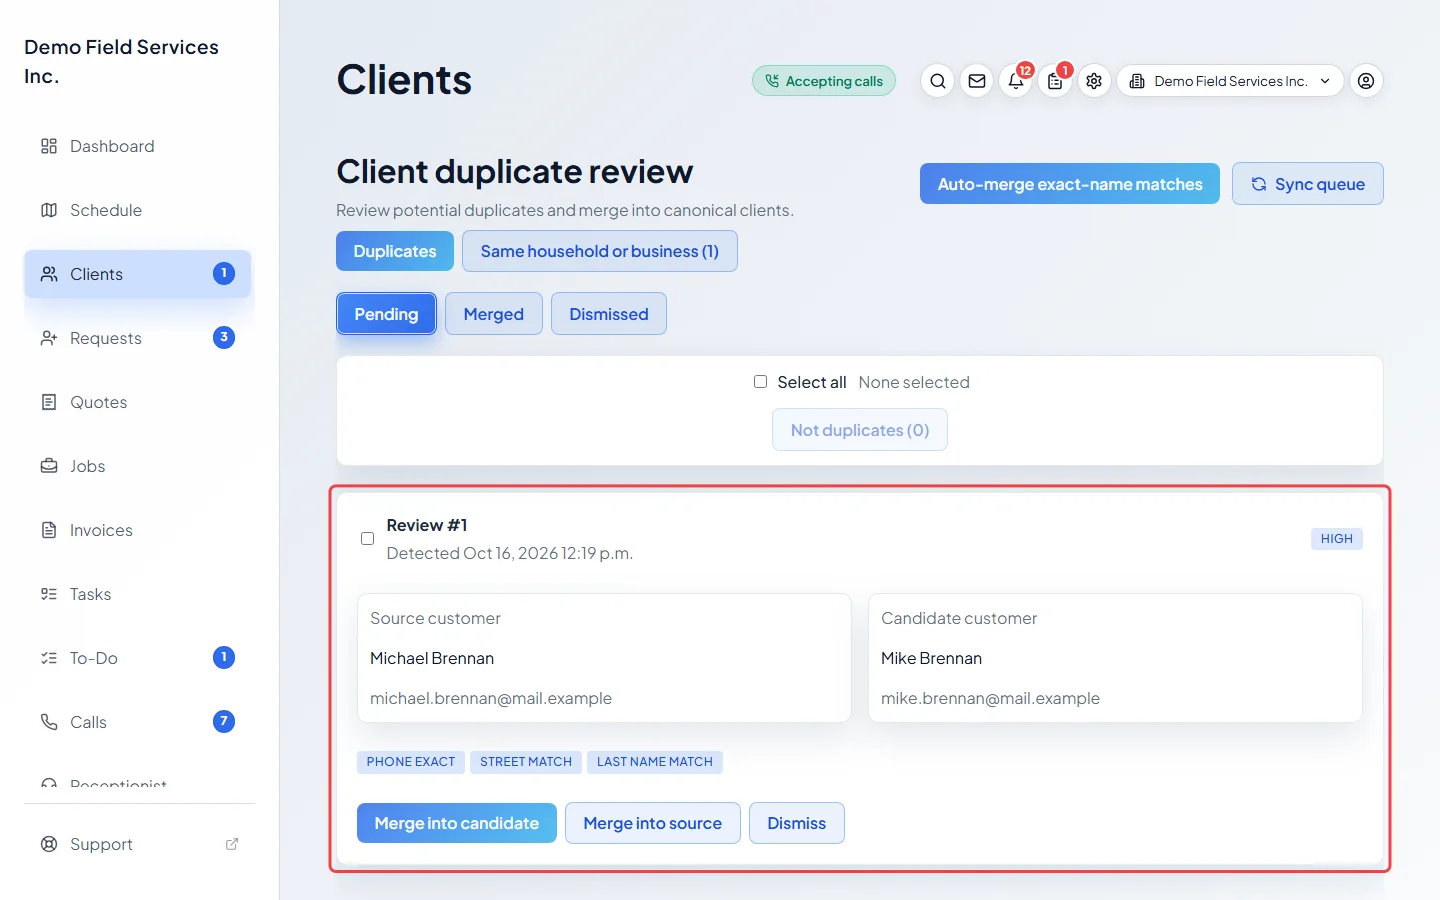This screenshot has width=1440, height=900.
Task: Switch to the Dismissed tab
Action: click(609, 314)
